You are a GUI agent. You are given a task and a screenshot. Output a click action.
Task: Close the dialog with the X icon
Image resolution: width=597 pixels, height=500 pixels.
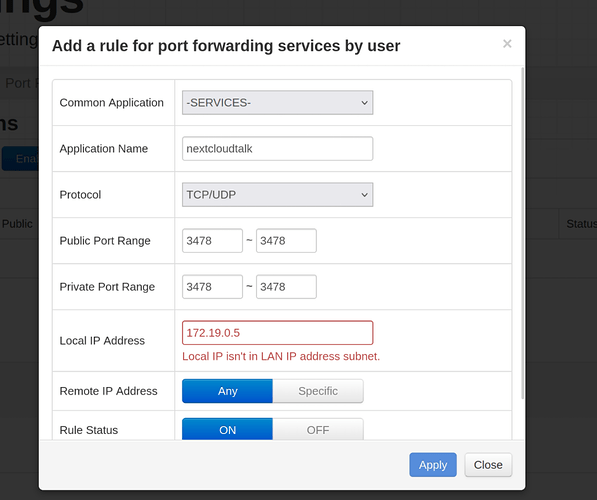coord(507,44)
